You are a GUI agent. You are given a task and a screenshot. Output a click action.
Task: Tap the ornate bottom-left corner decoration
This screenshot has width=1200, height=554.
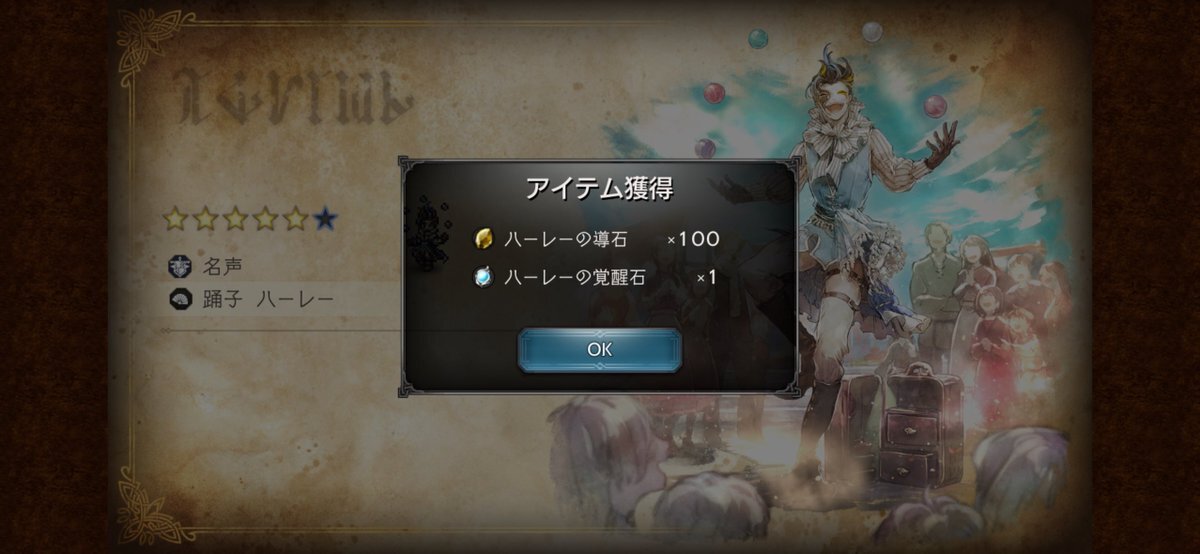click(150, 510)
